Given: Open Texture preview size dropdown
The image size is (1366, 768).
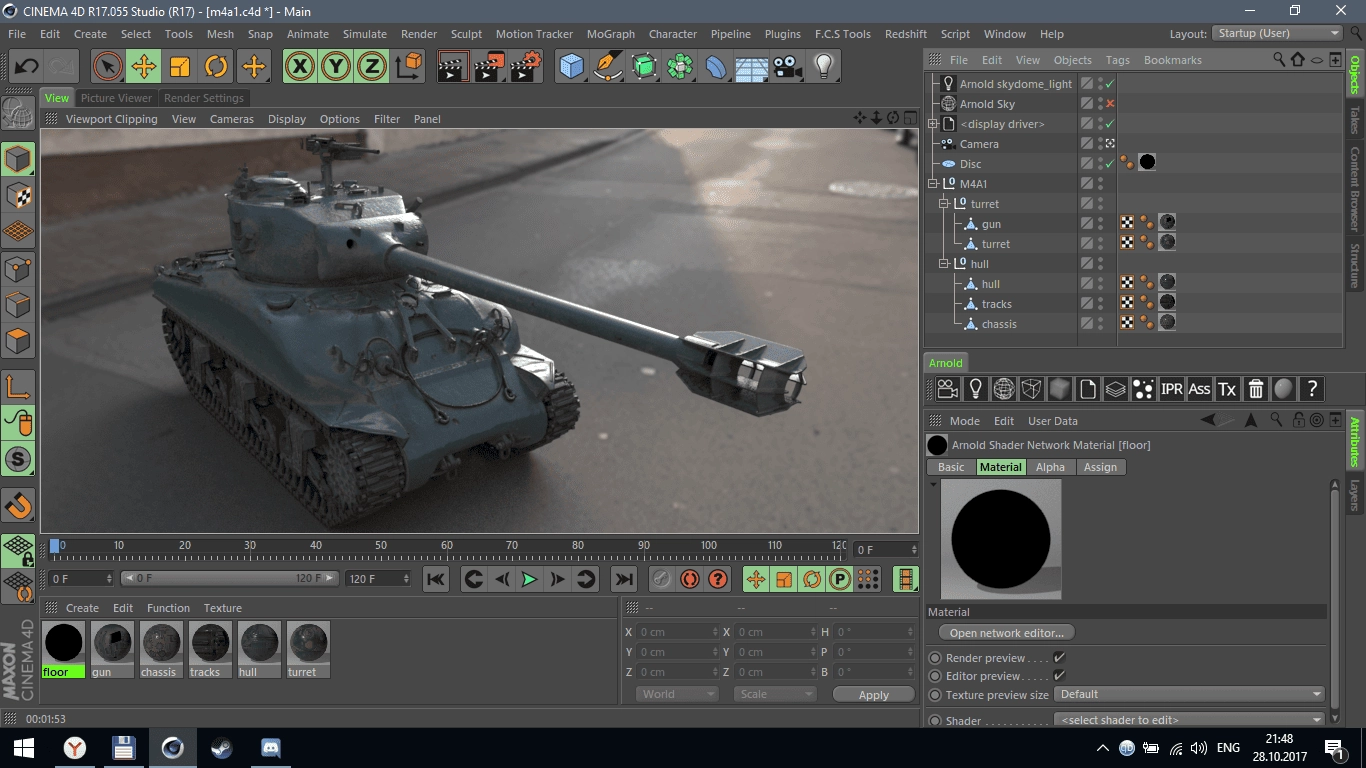Looking at the screenshot, I should point(1190,694).
